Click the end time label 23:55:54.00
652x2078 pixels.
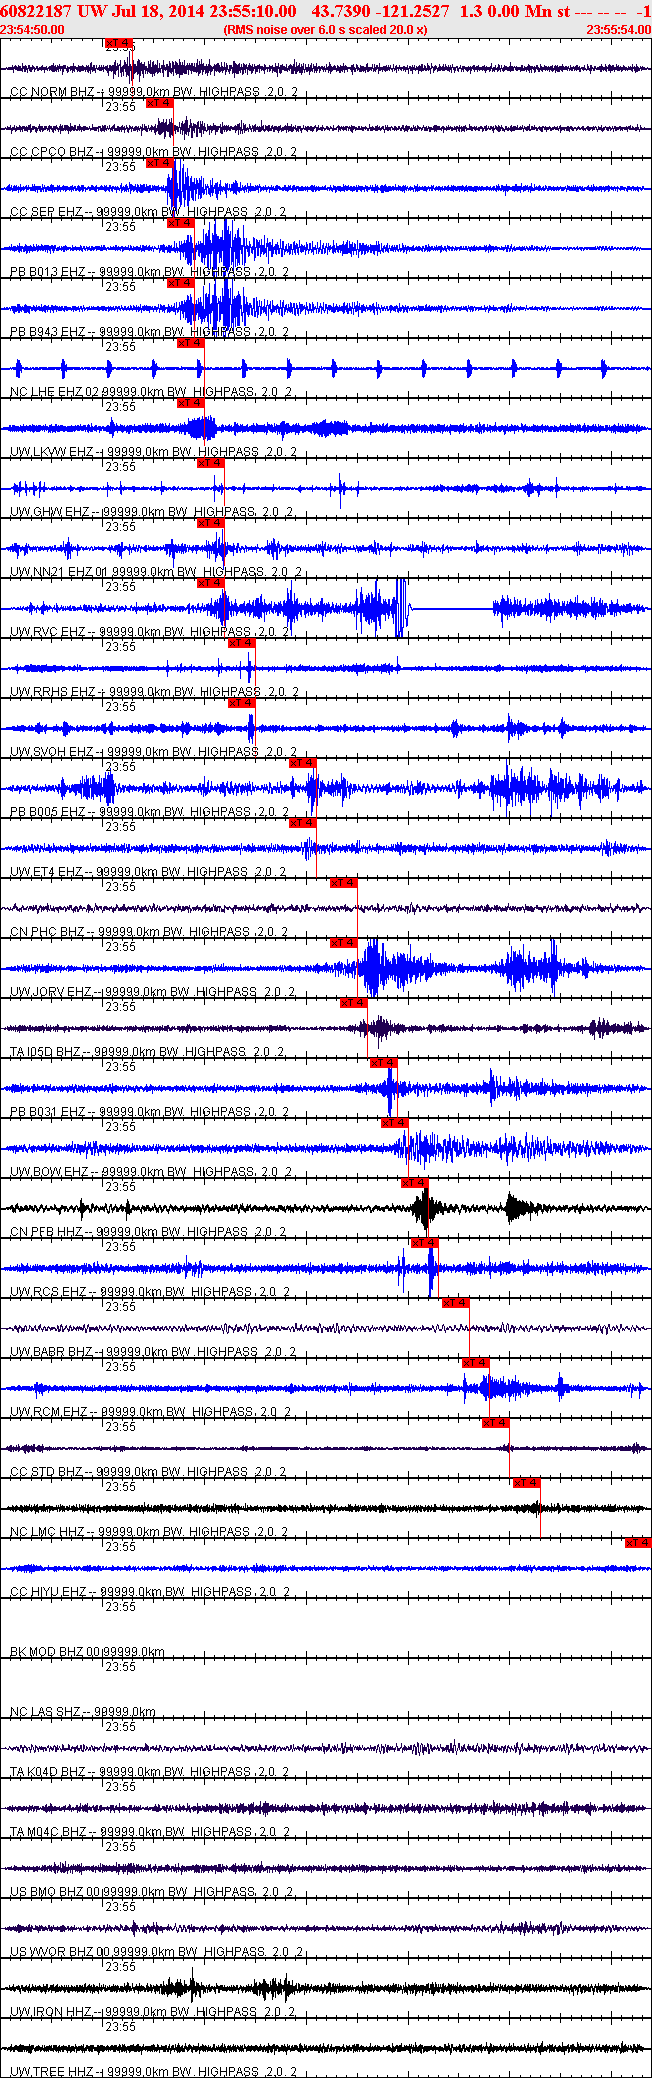[x=619, y=30]
